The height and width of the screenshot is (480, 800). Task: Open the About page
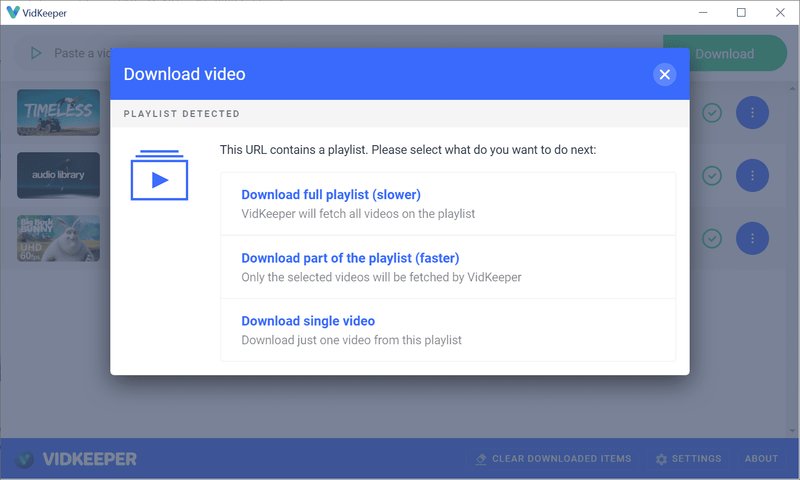761,459
